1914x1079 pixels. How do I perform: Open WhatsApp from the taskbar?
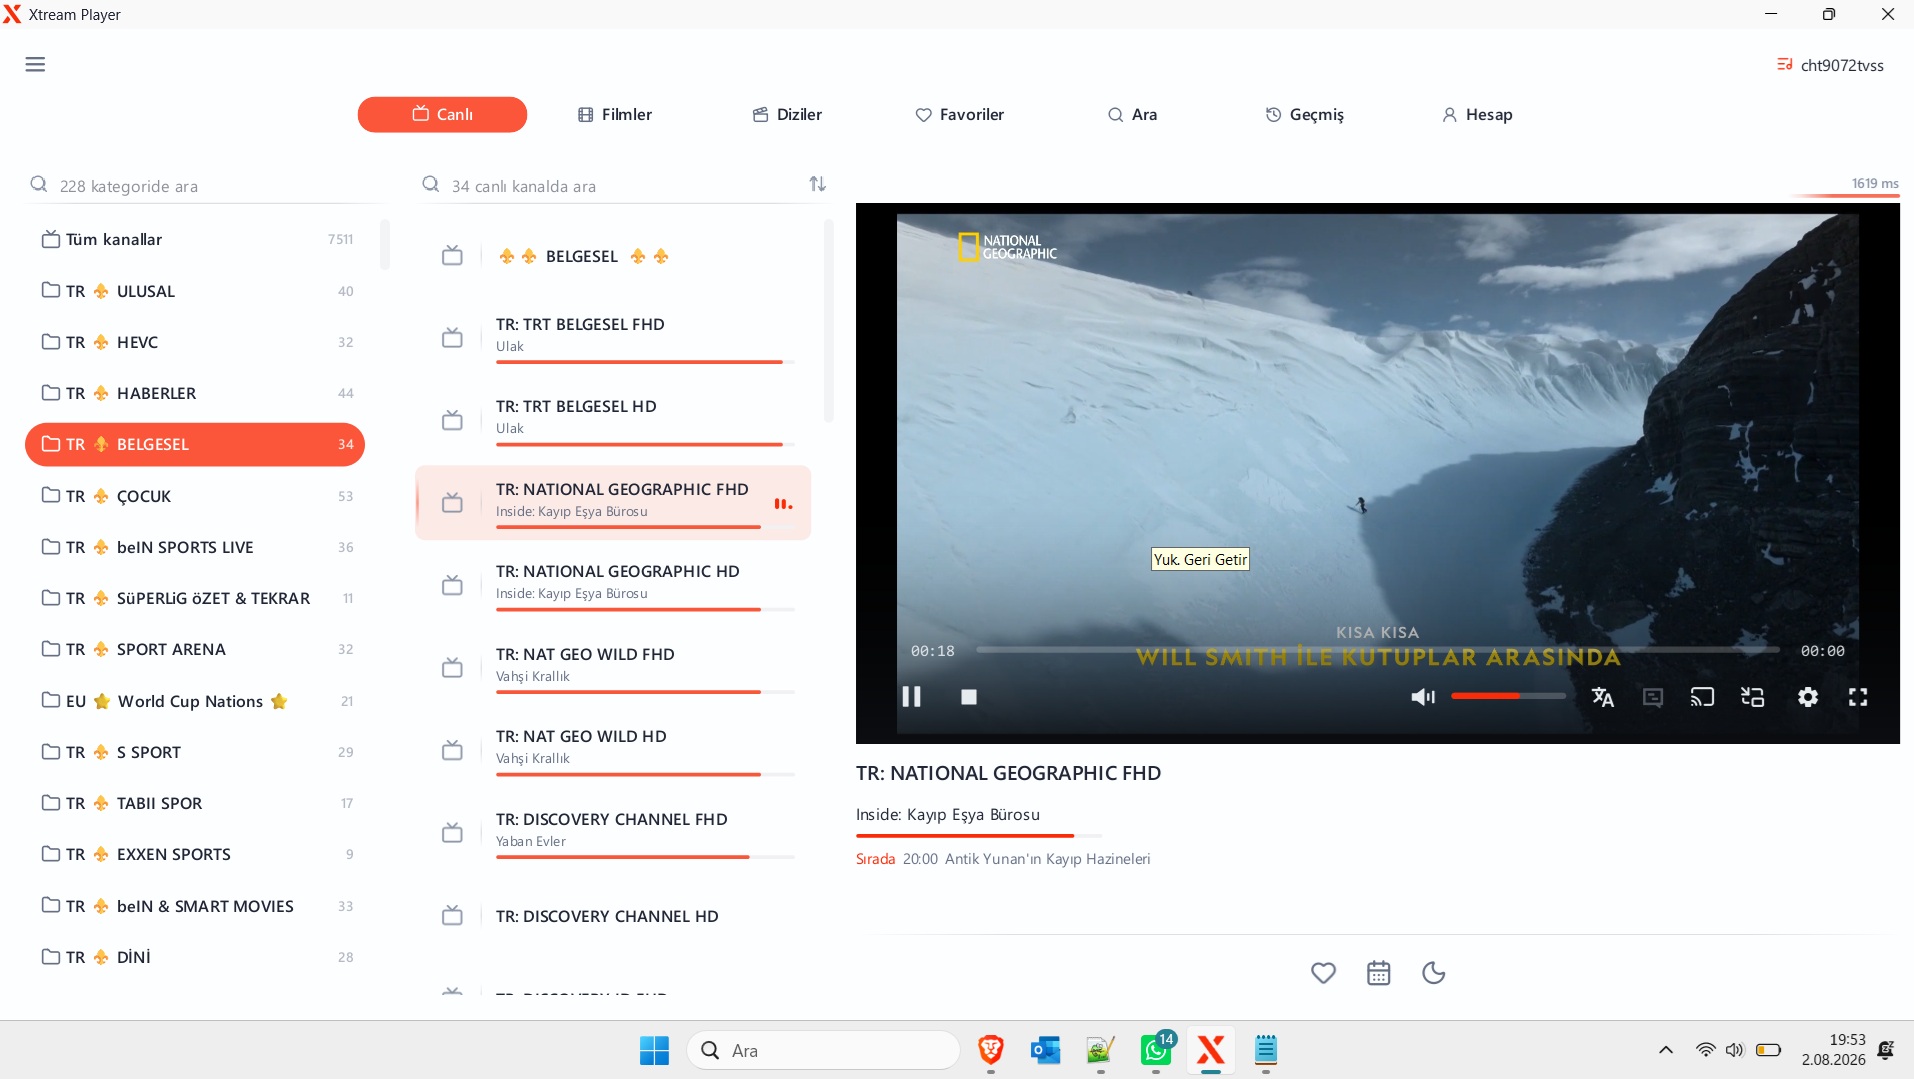(1156, 1050)
